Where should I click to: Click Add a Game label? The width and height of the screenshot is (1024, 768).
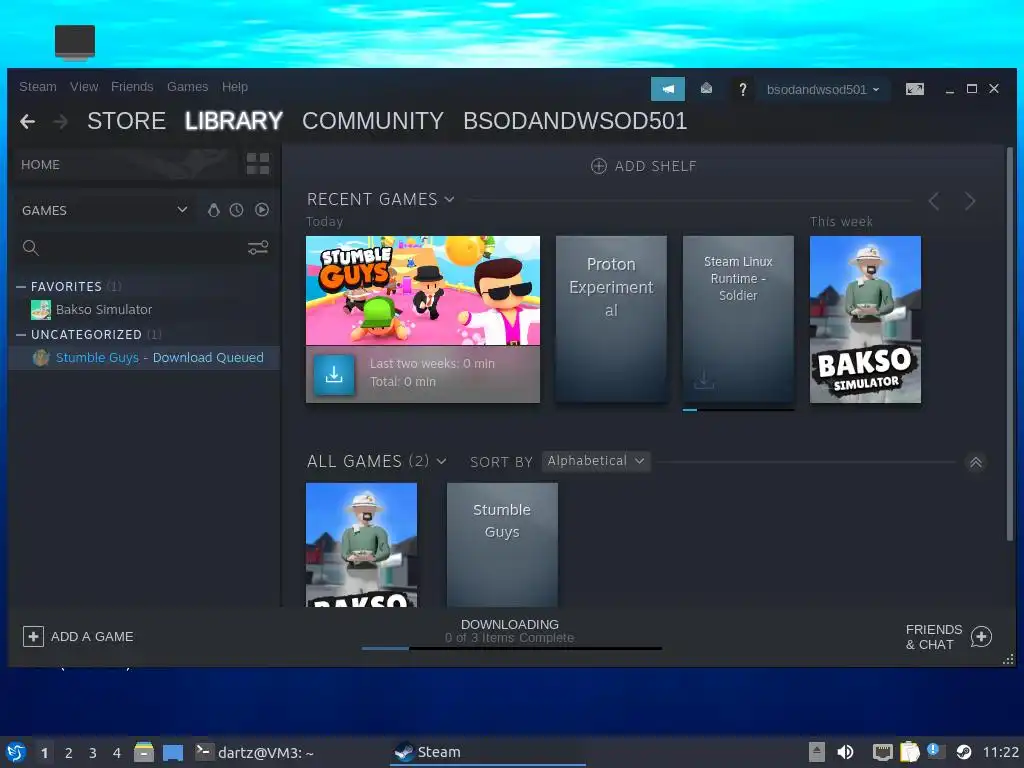(92, 637)
